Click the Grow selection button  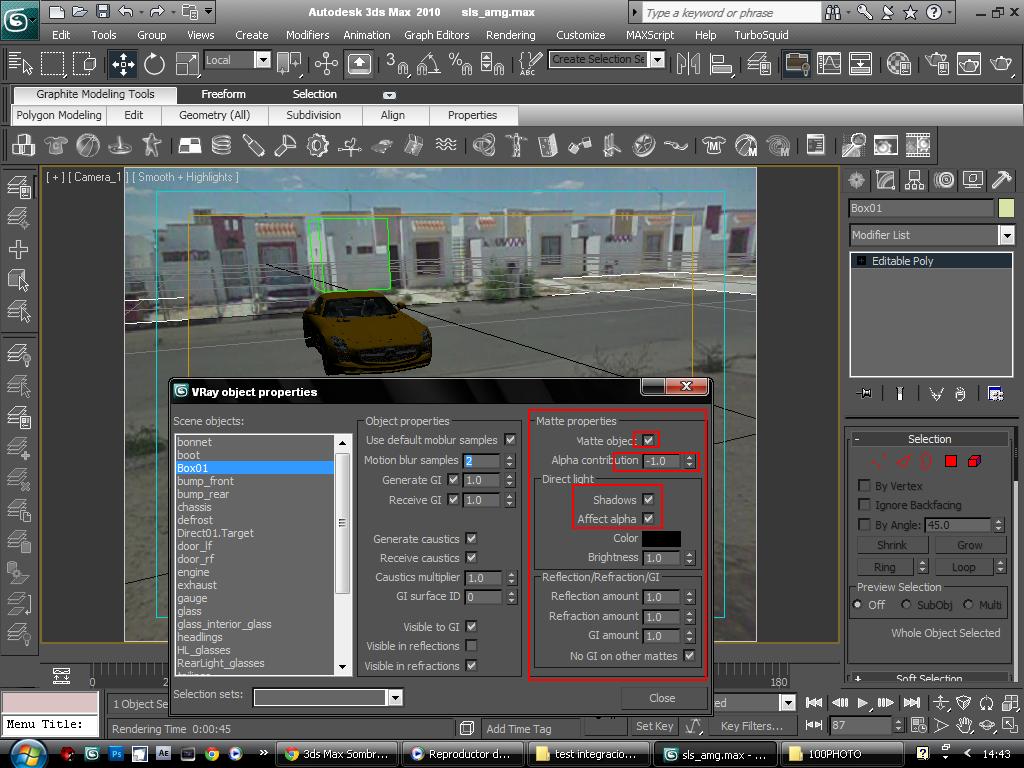(970, 545)
